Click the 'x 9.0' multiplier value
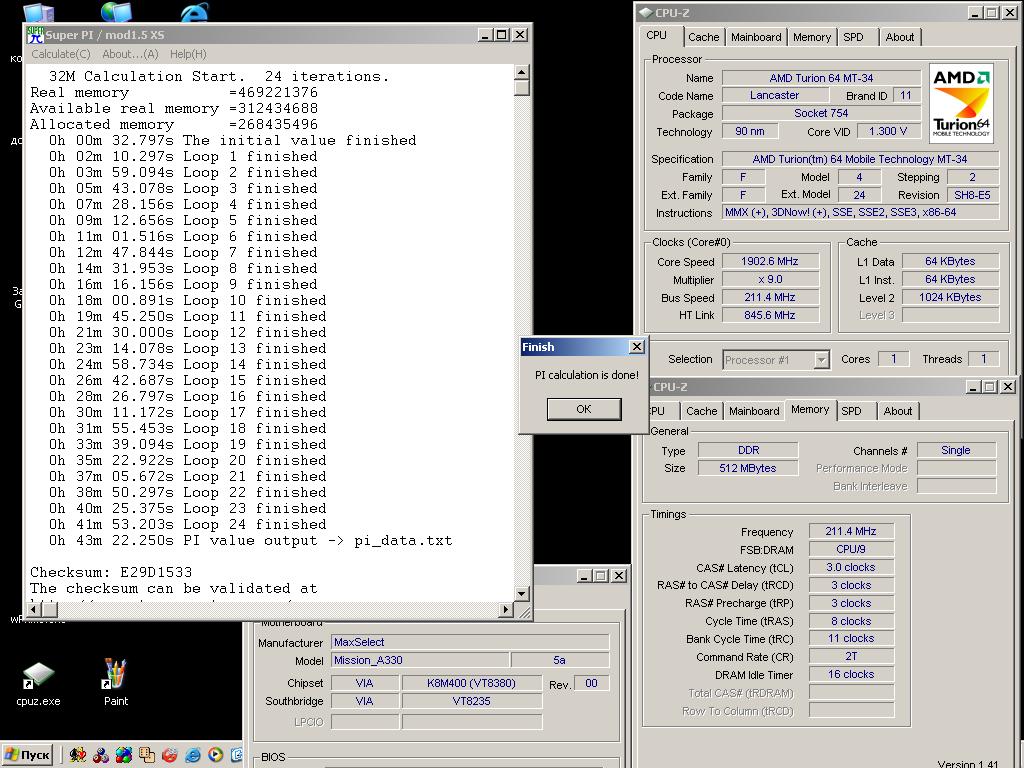Viewport: 1024px width, 768px height. click(769, 279)
